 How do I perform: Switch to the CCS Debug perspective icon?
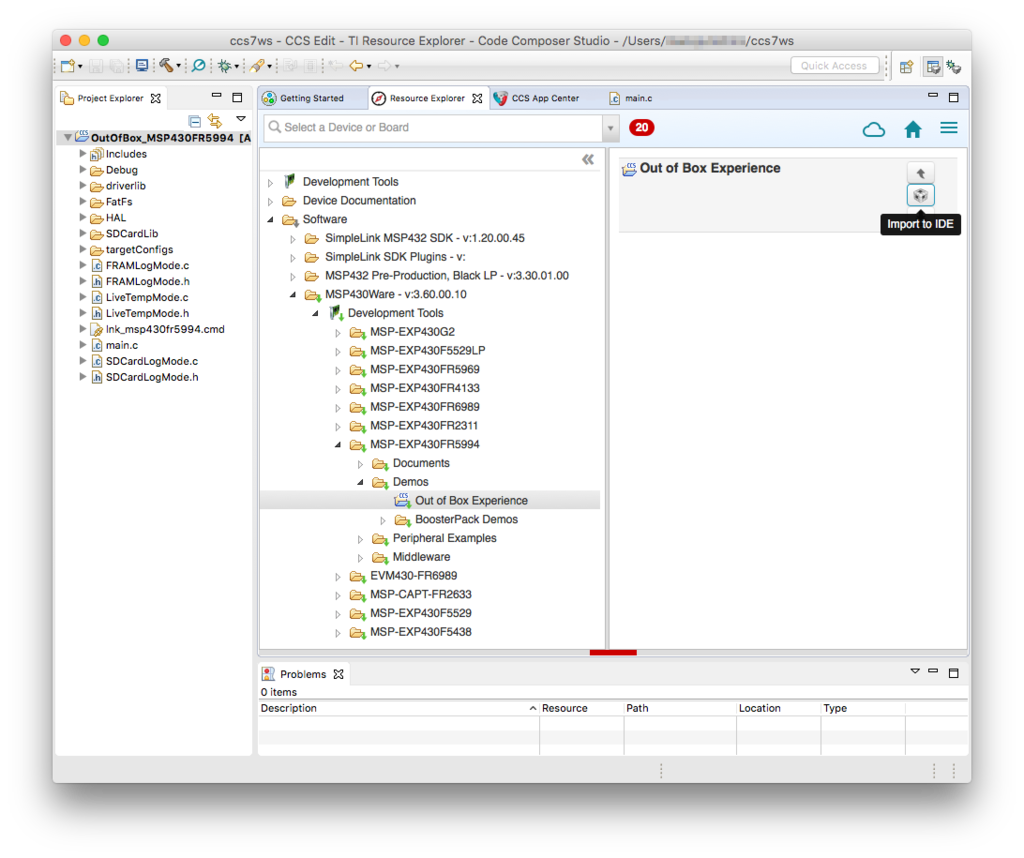coord(953,67)
